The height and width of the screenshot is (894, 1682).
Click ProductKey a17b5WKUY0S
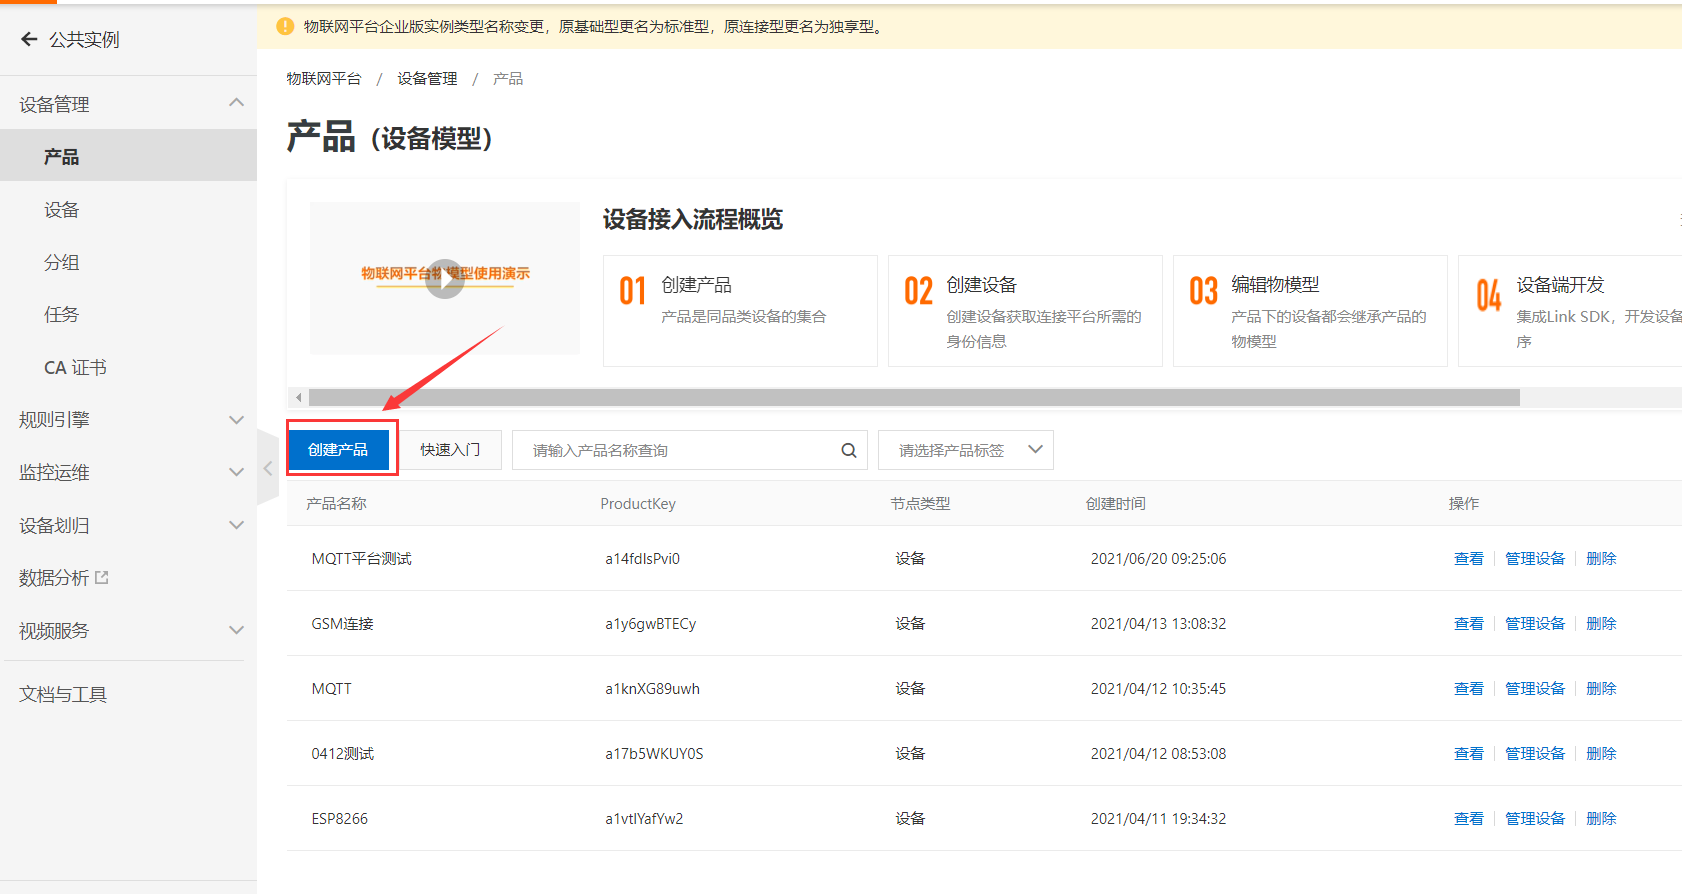654,753
